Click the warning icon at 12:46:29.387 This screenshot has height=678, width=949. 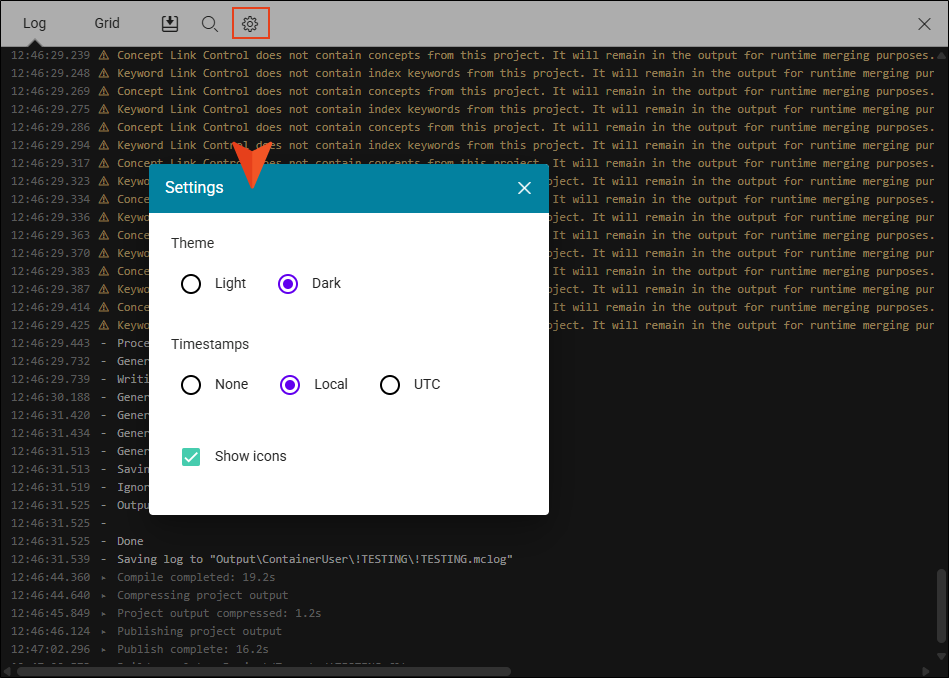(x=103, y=289)
